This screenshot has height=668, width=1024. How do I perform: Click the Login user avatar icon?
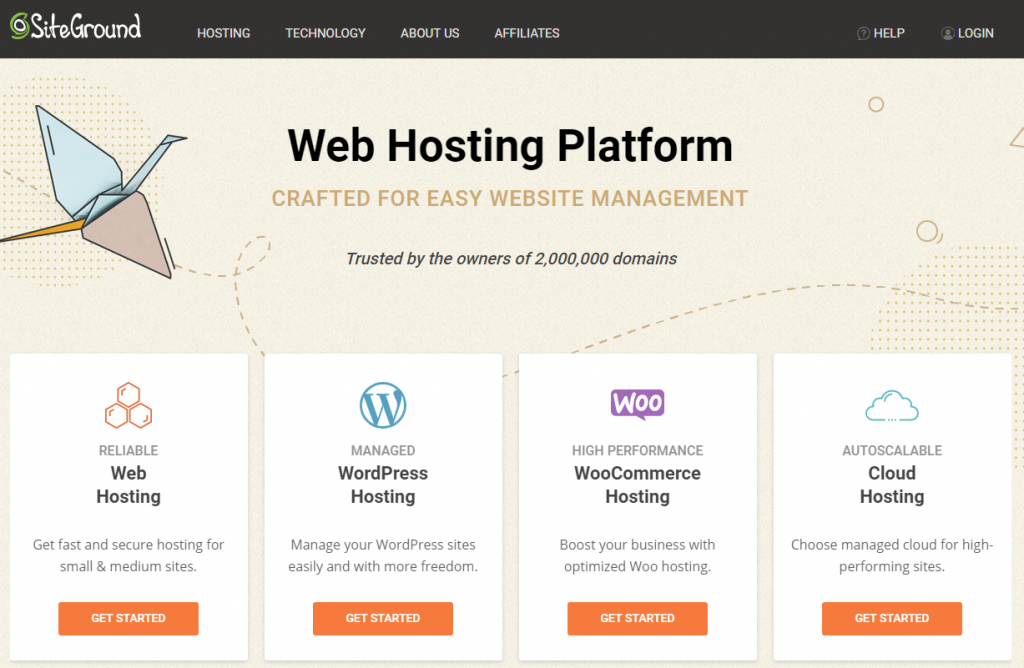pyautogui.click(x=947, y=33)
